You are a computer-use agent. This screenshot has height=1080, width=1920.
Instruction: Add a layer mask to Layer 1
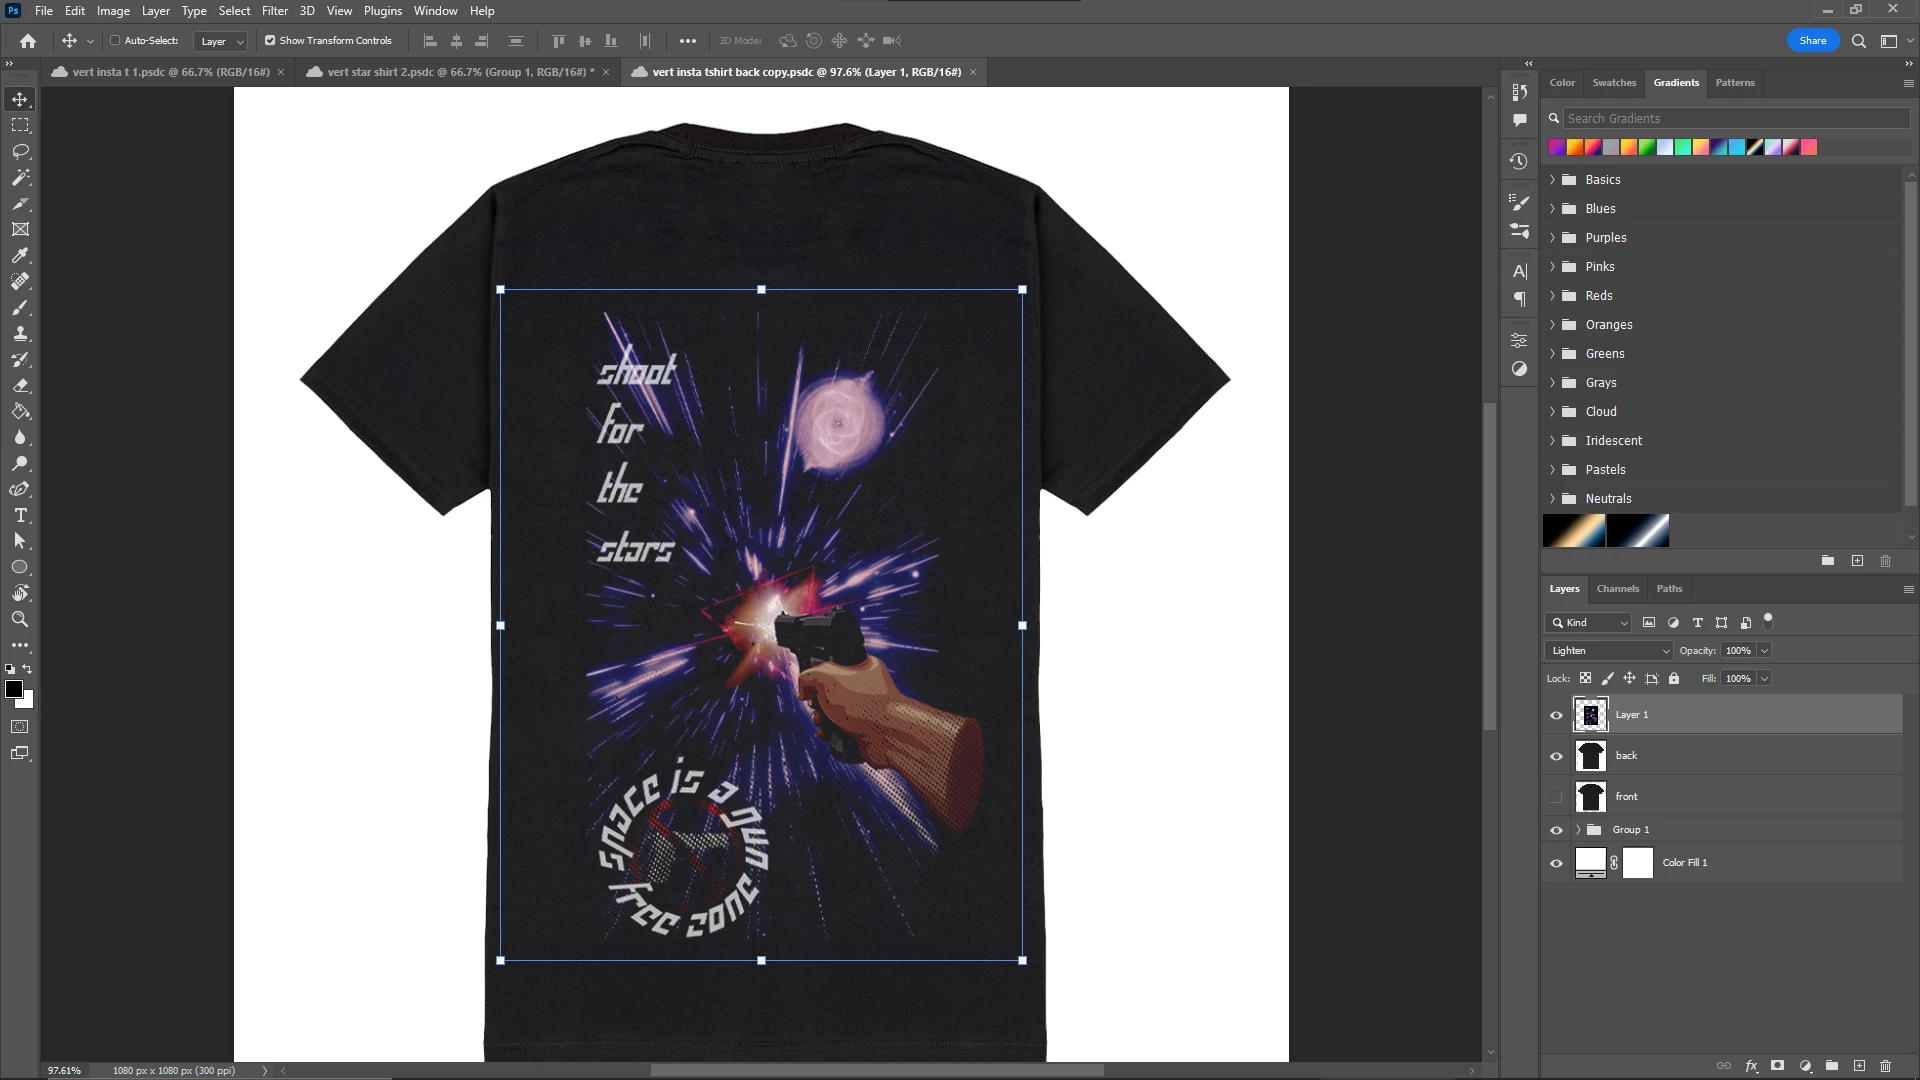point(1777,1066)
